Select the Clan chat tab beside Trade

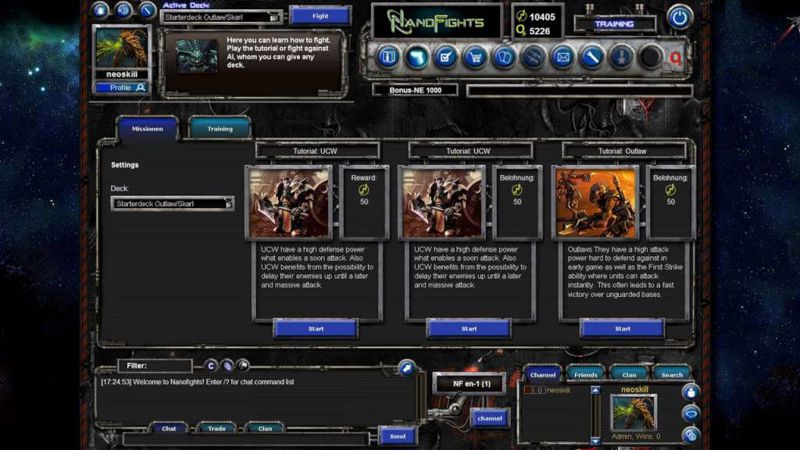(x=265, y=428)
